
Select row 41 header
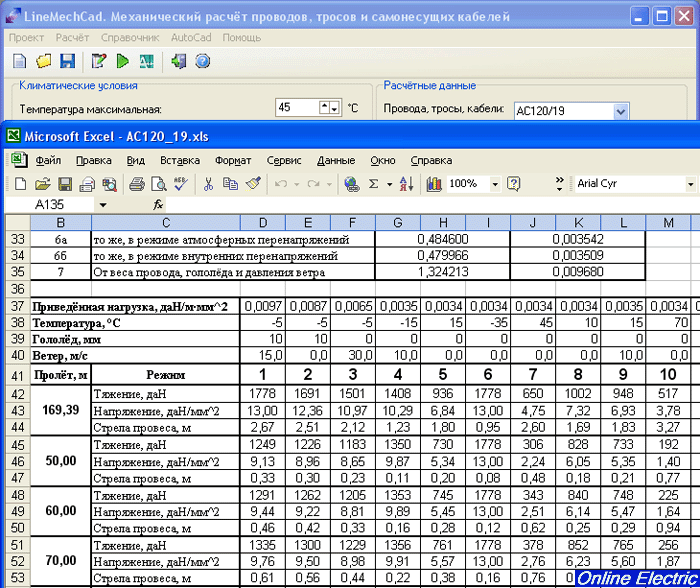(x=17, y=375)
